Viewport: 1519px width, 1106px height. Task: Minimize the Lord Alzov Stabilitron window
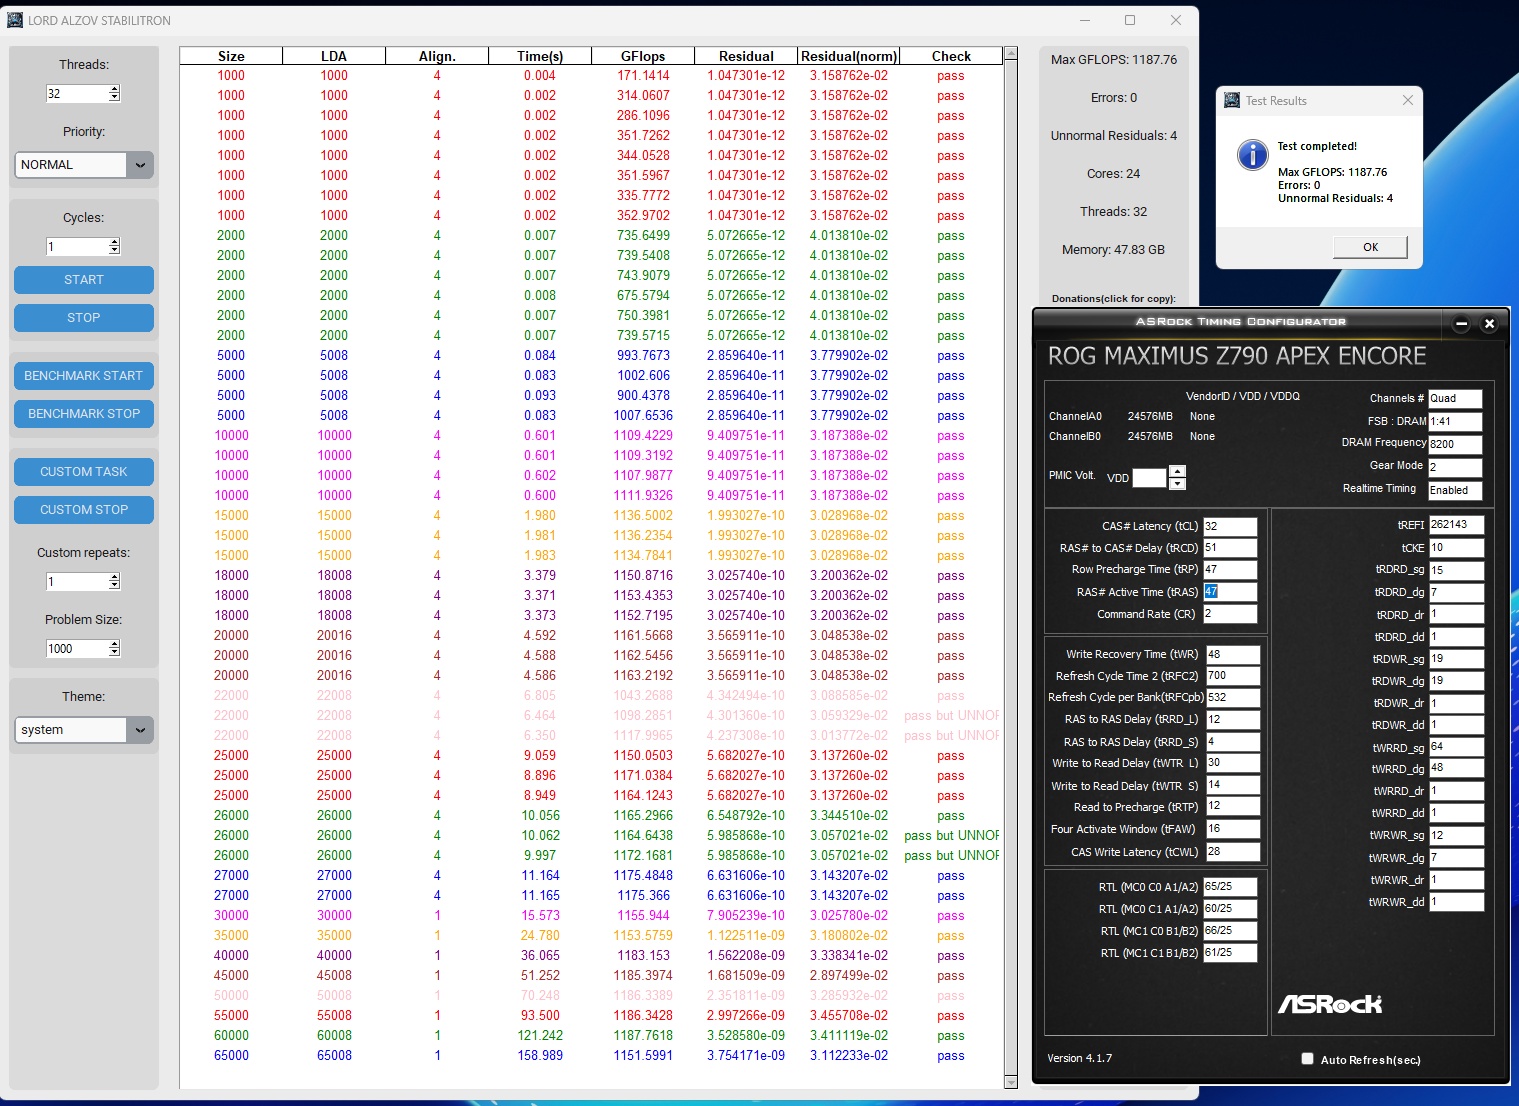1086,20
